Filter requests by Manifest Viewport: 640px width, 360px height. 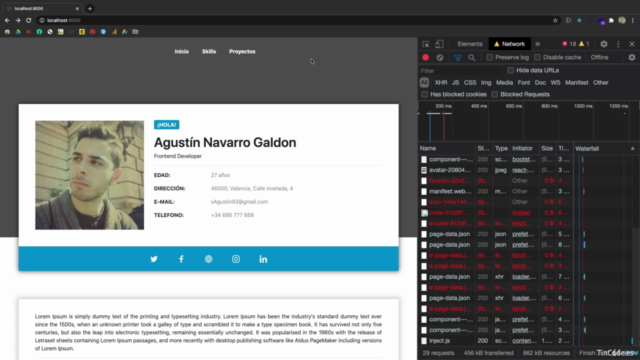[577, 82]
